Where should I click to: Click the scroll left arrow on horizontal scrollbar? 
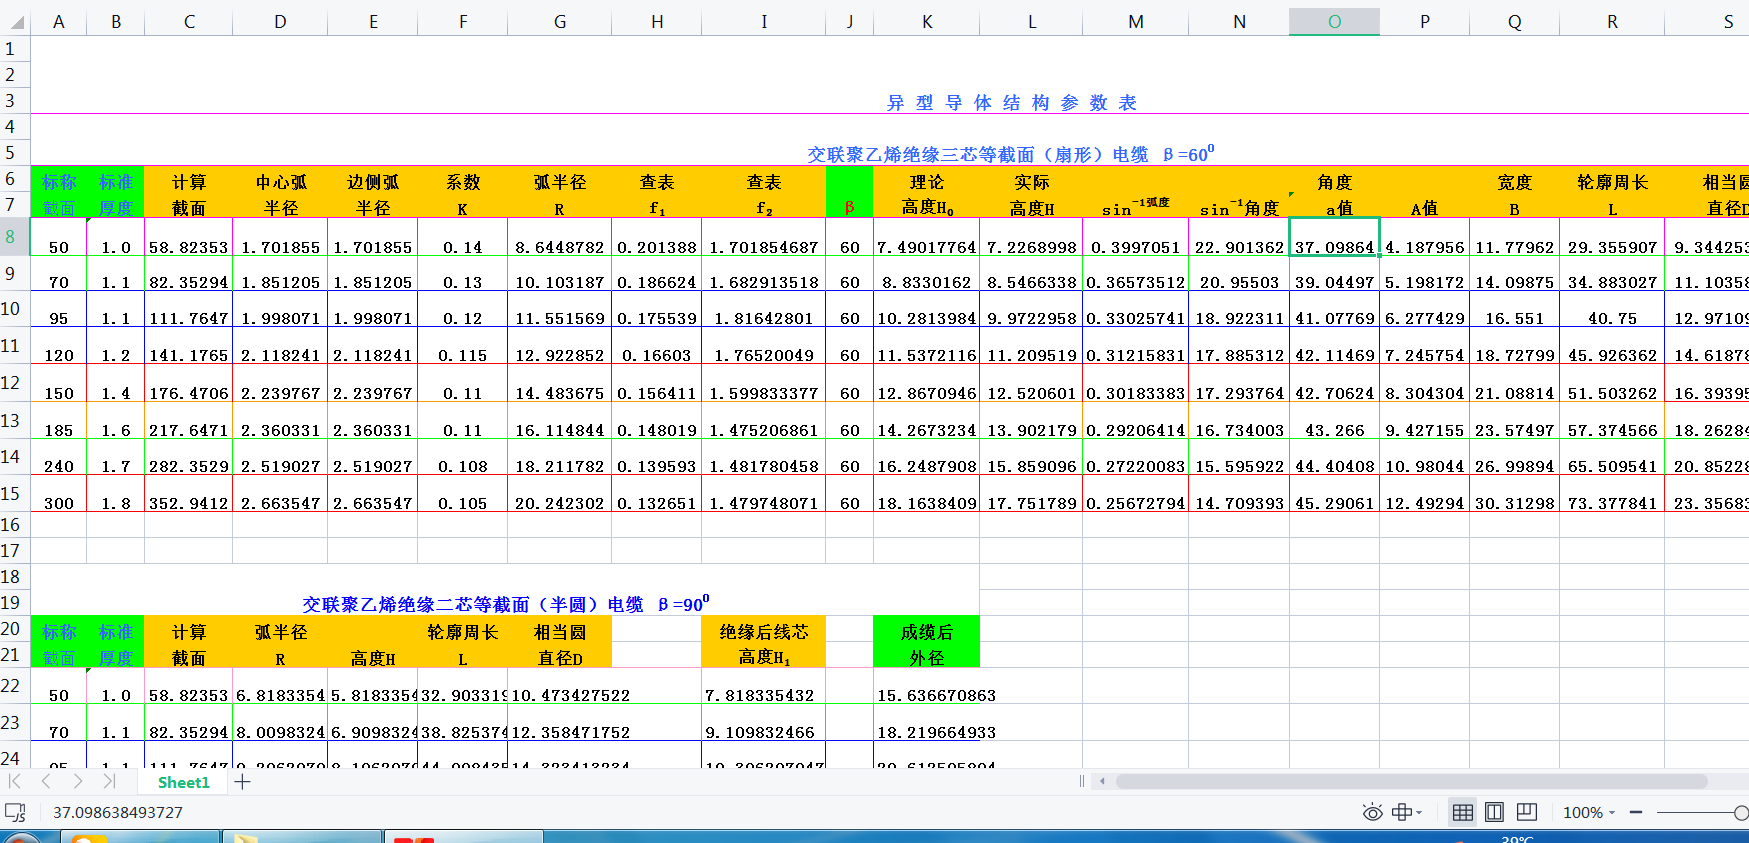click(1102, 782)
